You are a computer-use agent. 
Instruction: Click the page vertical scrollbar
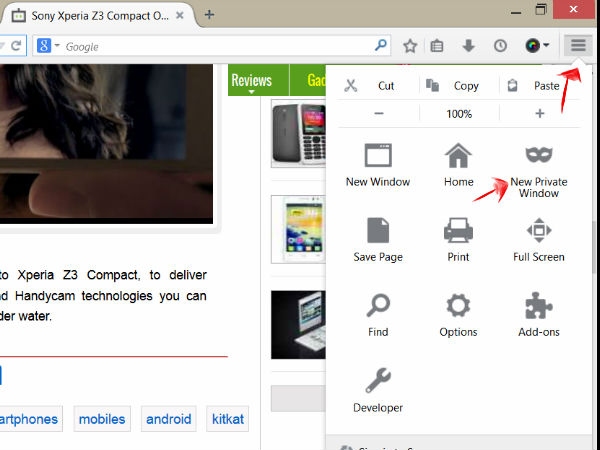[x=596, y=247]
